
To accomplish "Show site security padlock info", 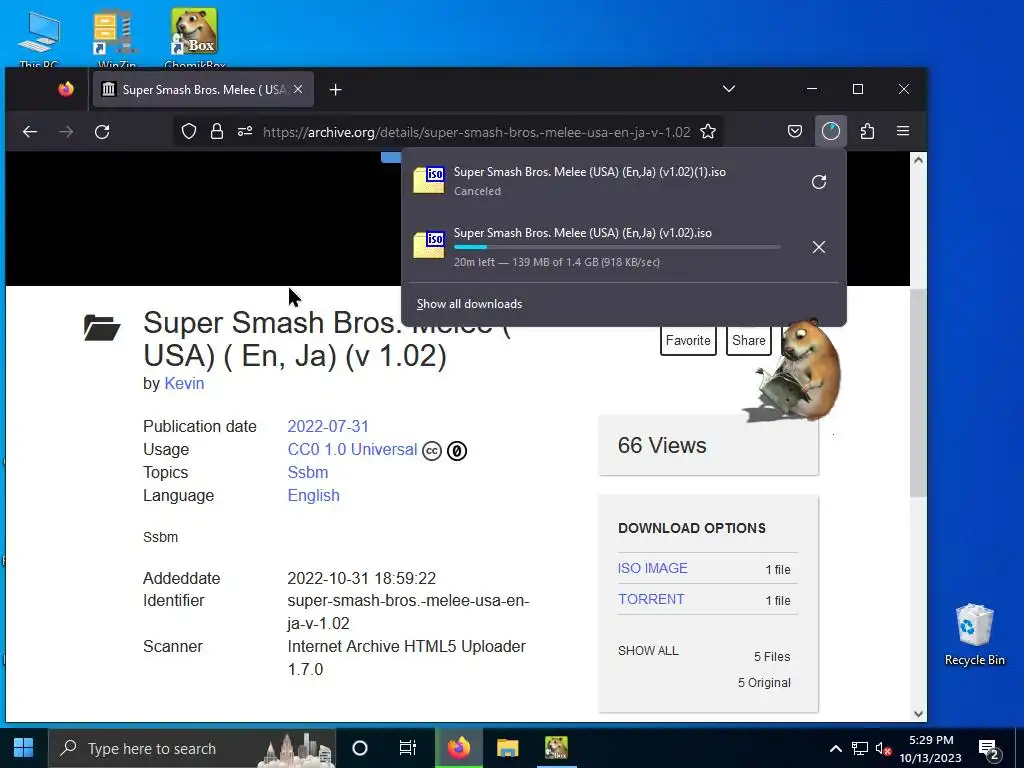I will (x=217, y=132).
